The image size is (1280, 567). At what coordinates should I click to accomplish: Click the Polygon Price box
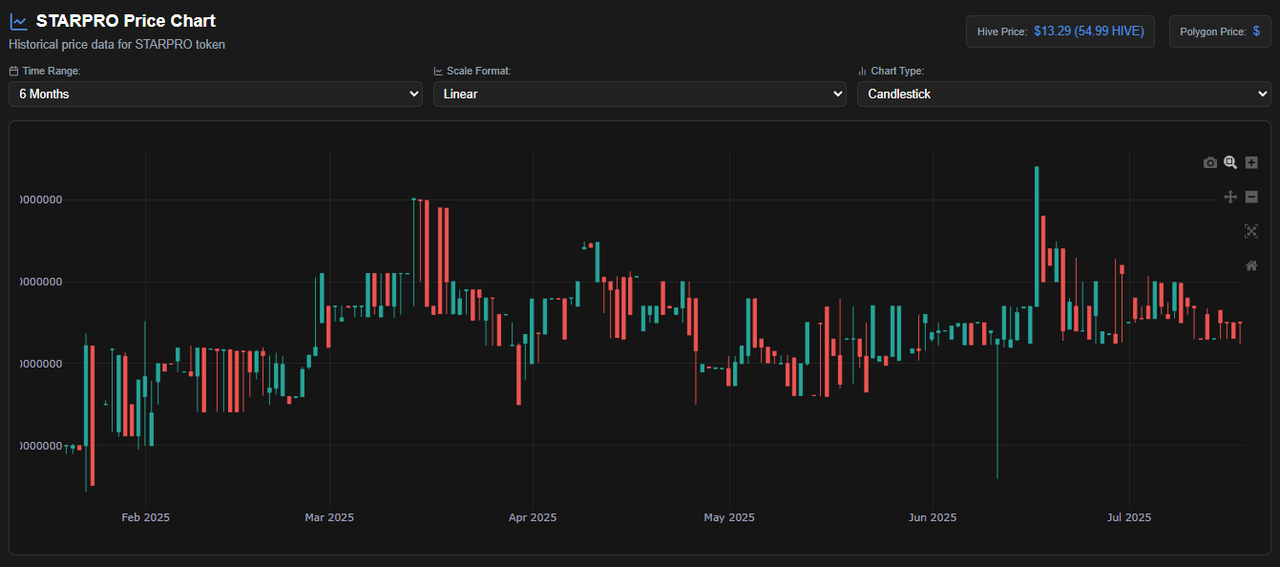[1219, 31]
